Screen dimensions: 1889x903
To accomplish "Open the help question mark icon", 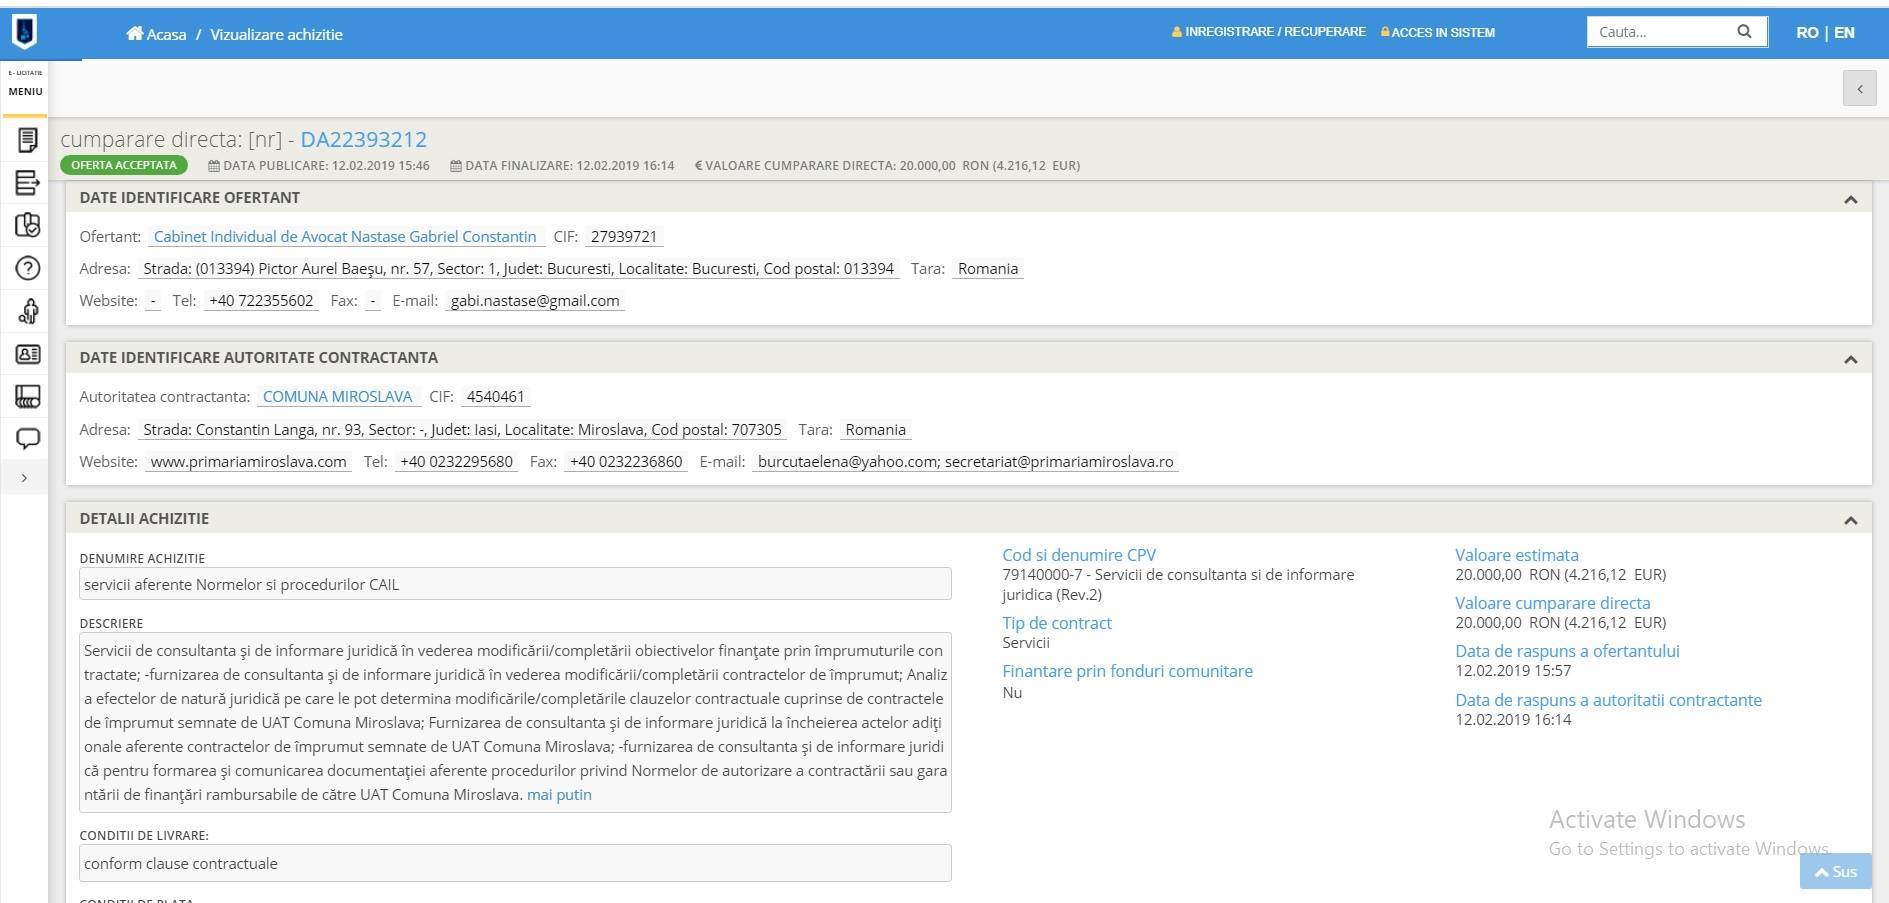I will pos(28,268).
